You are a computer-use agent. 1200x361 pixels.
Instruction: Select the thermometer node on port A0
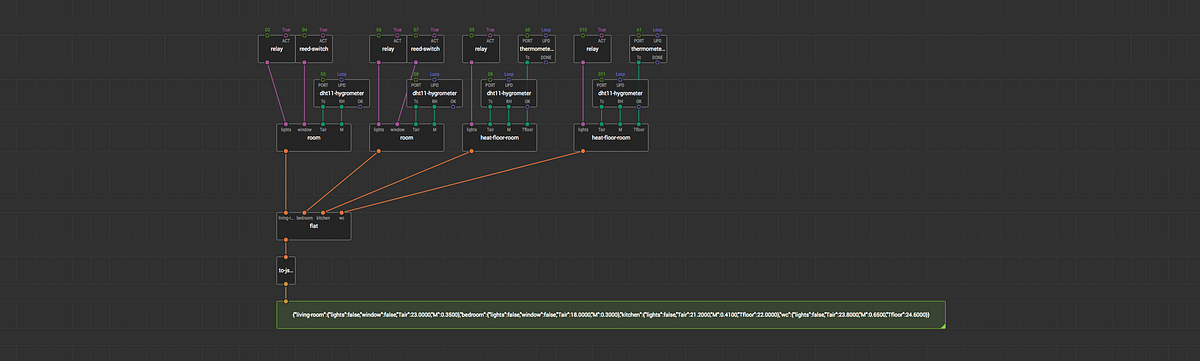536,48
